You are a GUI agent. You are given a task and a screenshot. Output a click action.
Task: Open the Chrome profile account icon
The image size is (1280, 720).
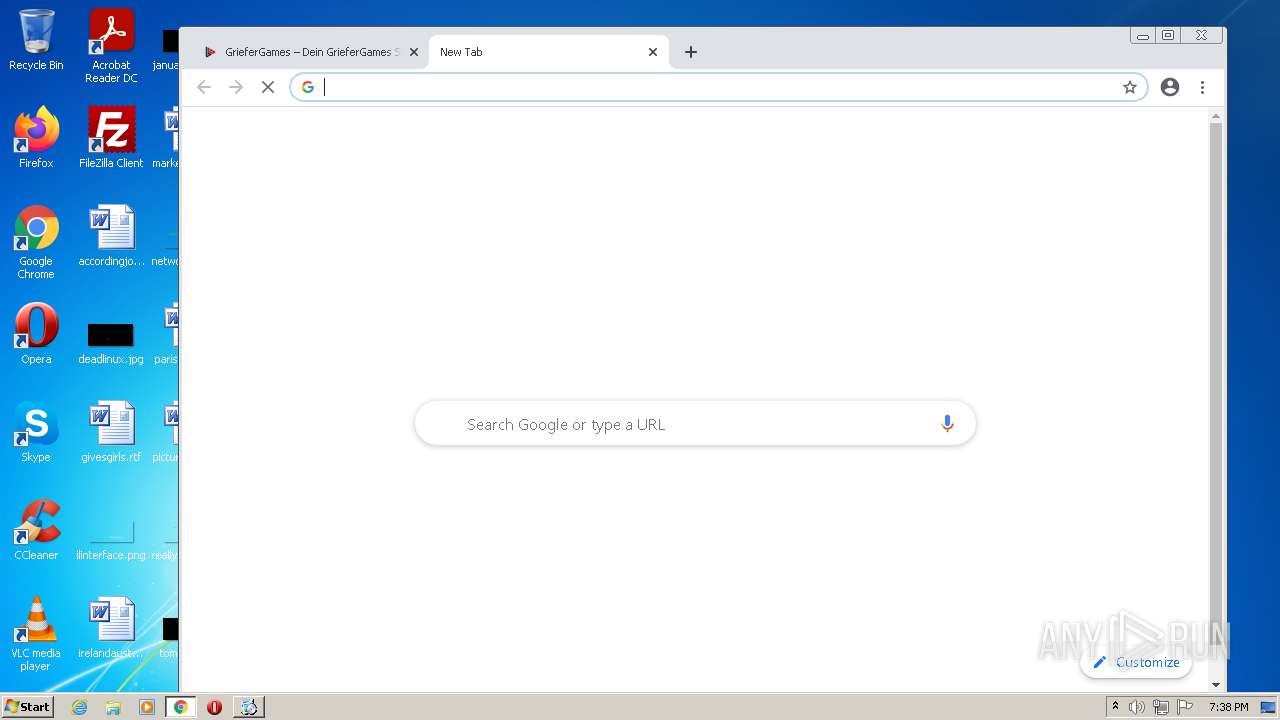coord(1170,87)
